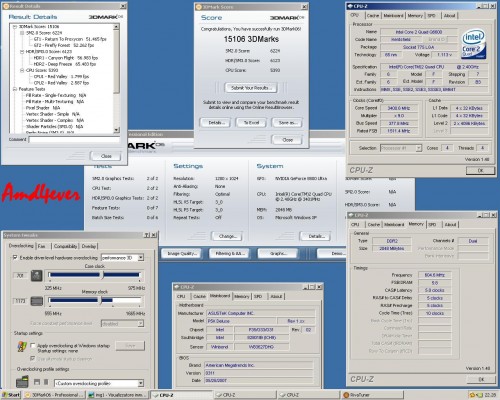Toggle Enable driver-level hardware overclocking checkbox

(x=15, y=257)
